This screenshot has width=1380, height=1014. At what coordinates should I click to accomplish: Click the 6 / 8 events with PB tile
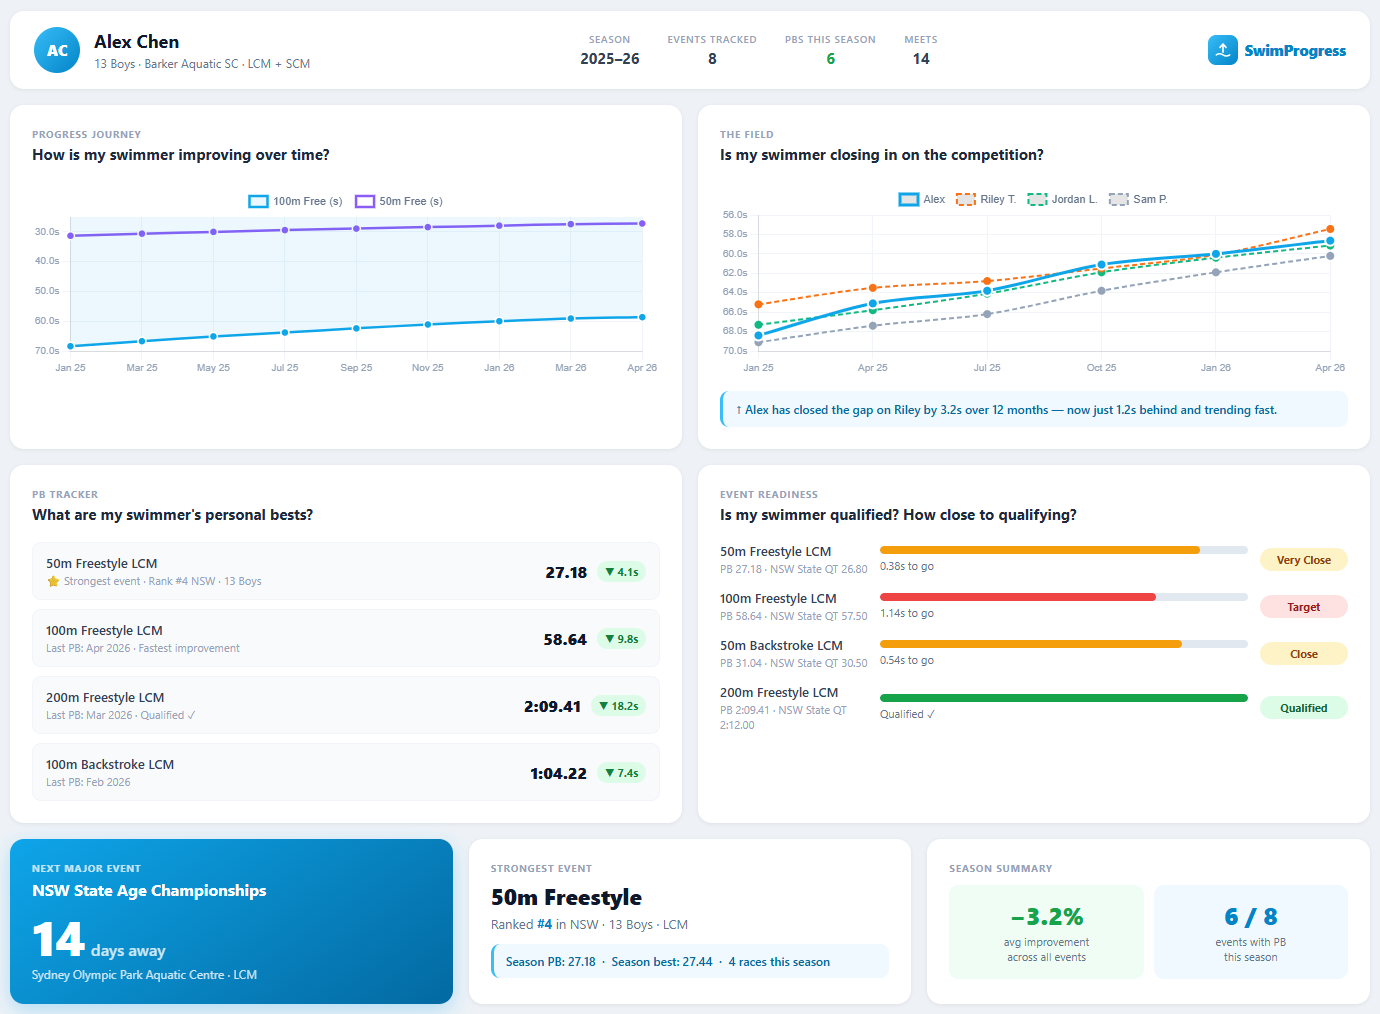pos(1250,932)
